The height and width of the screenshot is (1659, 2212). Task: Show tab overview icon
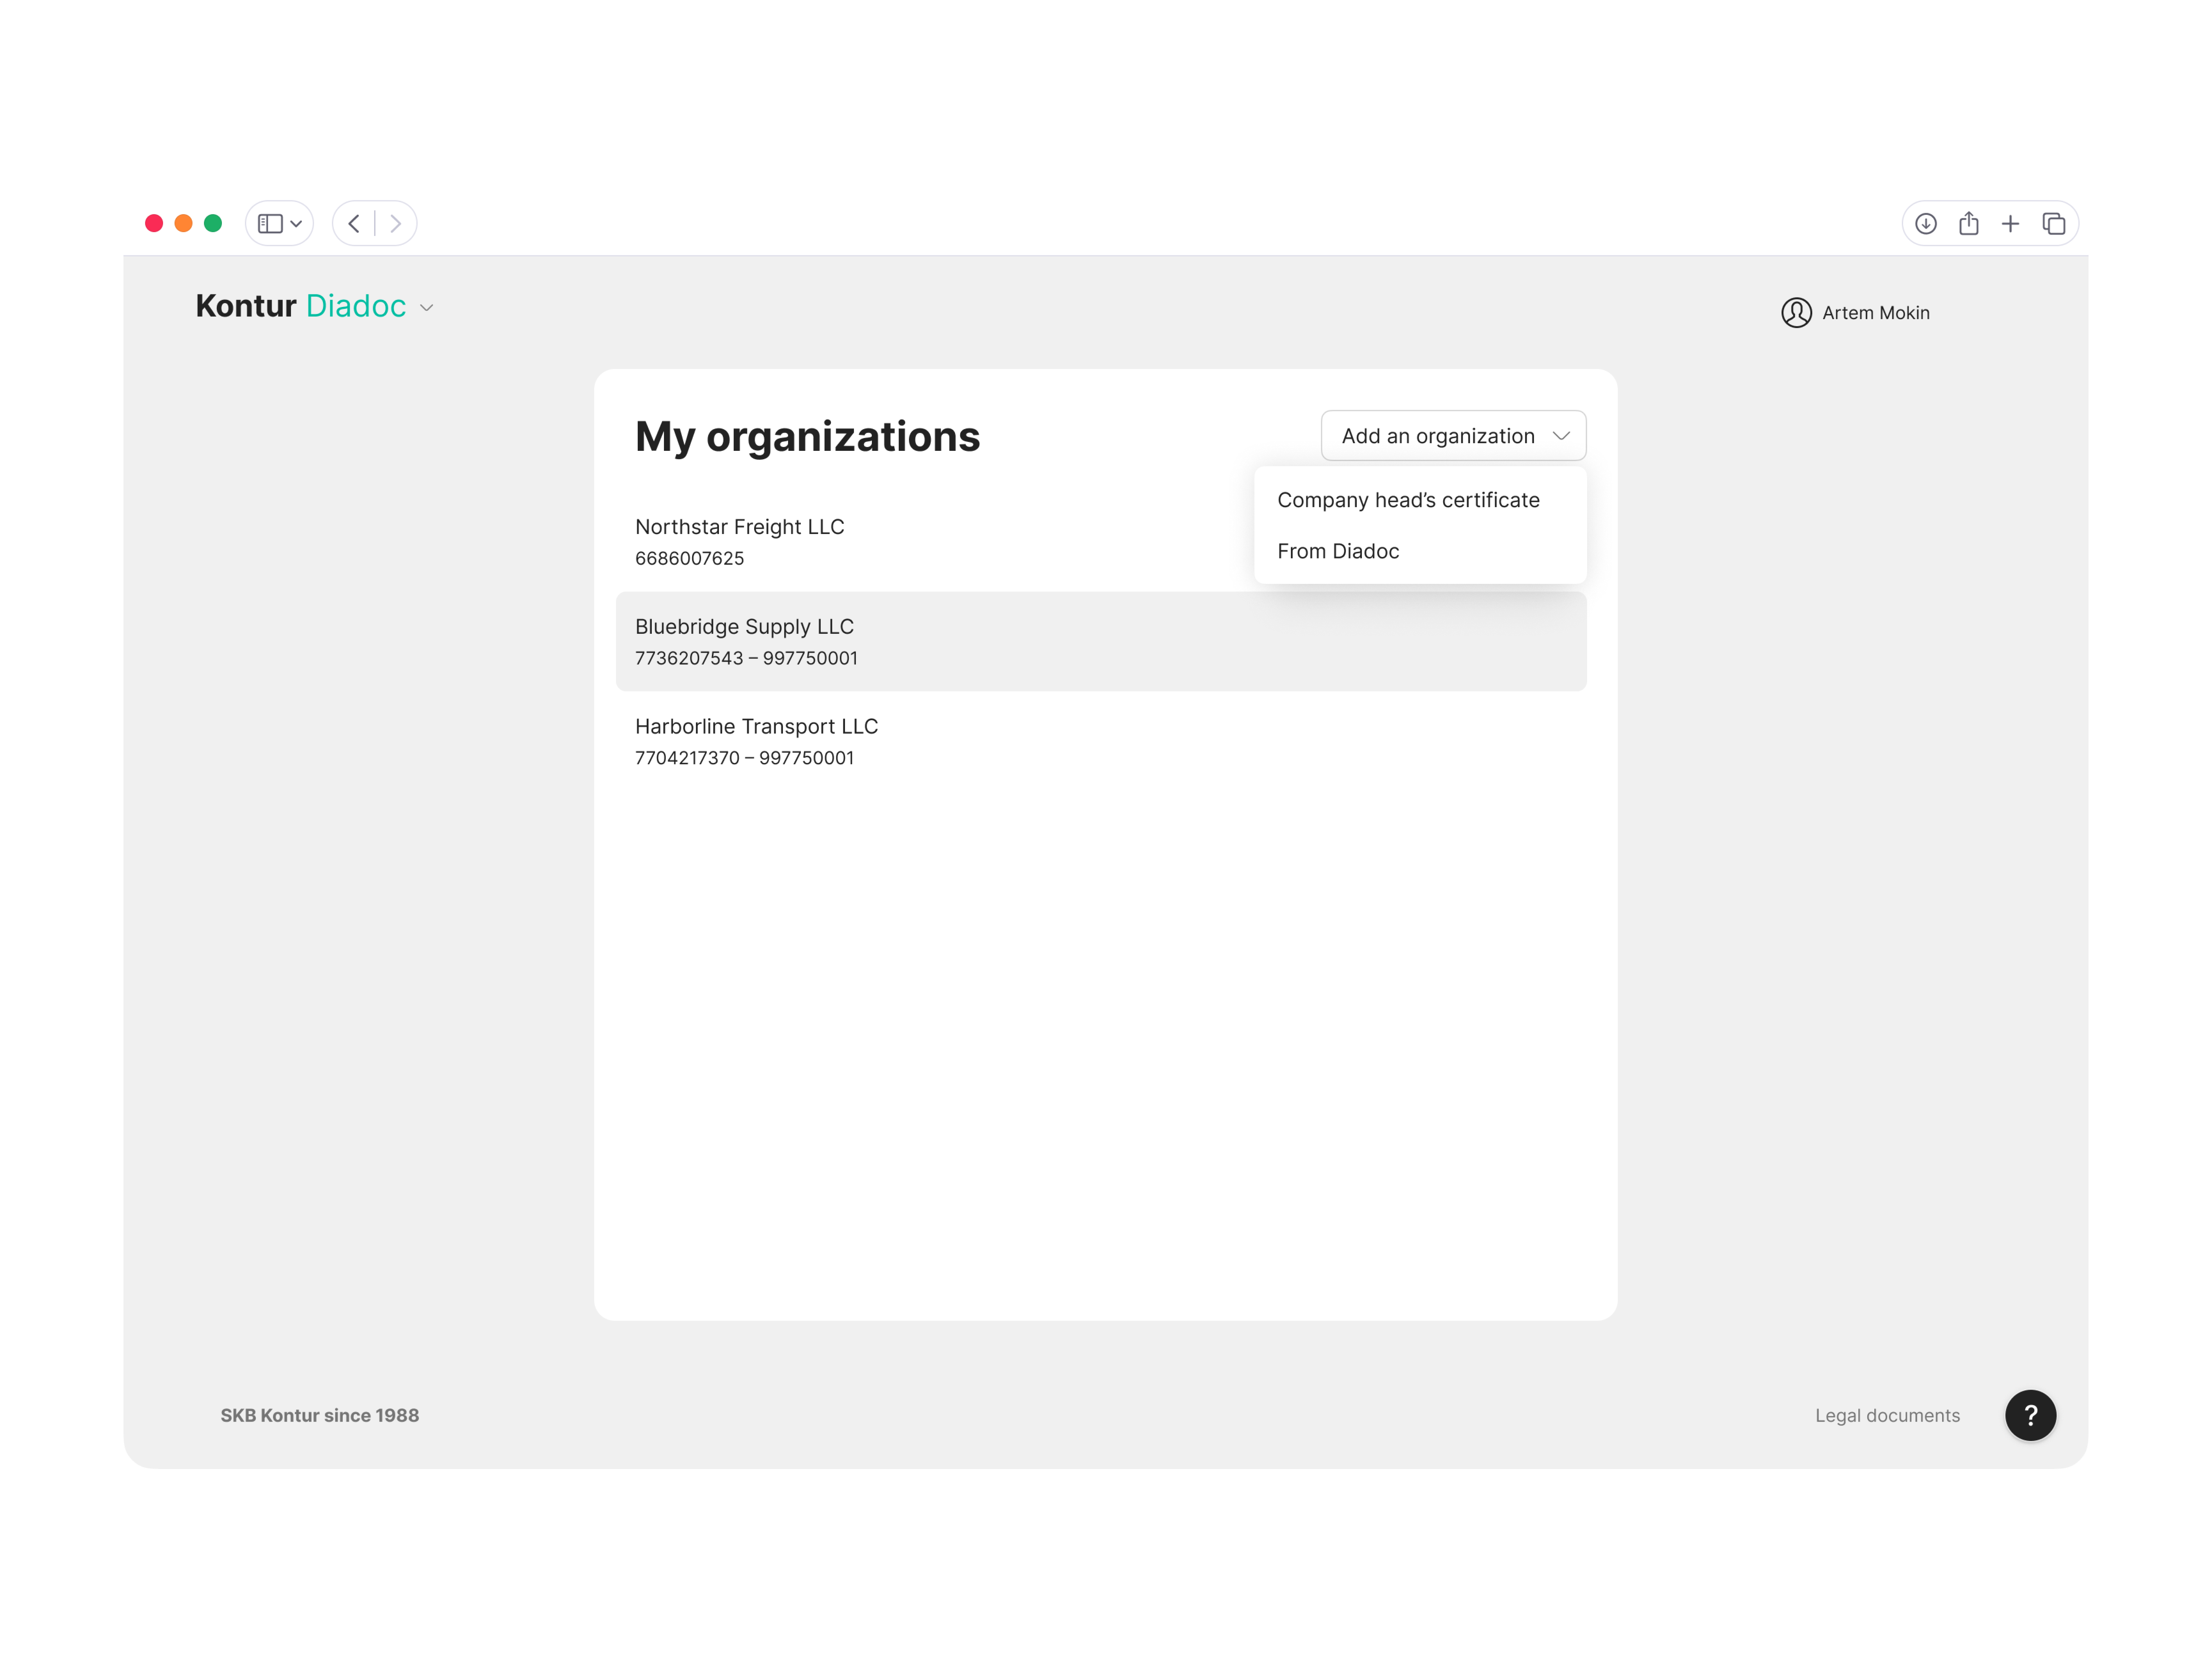point(2053,223)
